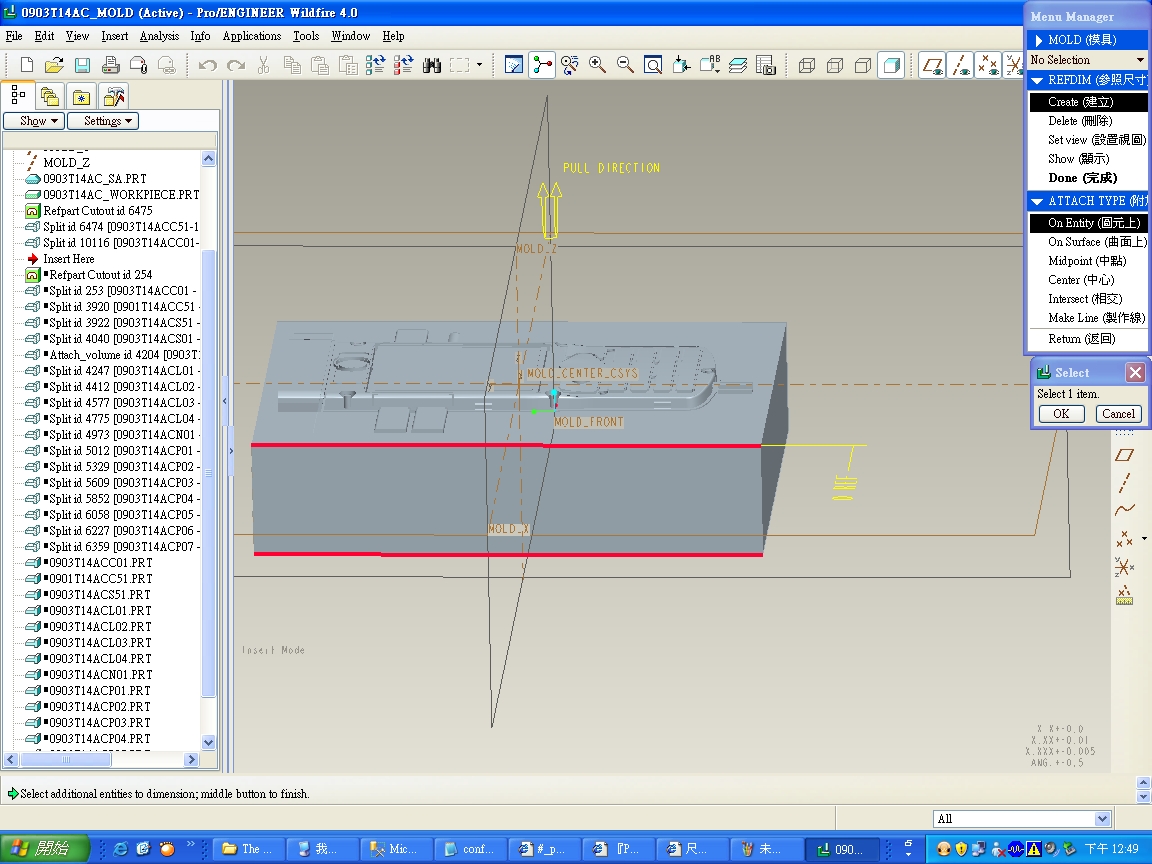Switch display to Hidden Line mode
1152x864 pixels.
point(835,65)
